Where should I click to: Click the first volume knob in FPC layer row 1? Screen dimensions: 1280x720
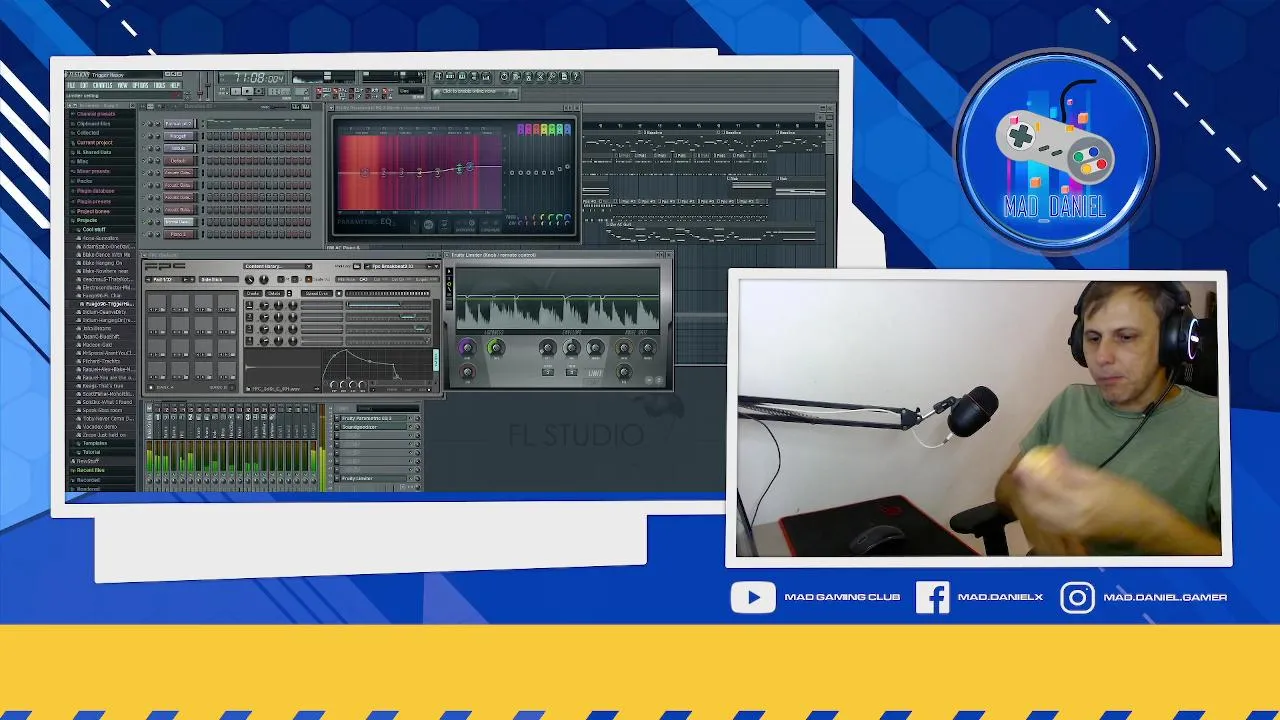click(x=264, y=306)
